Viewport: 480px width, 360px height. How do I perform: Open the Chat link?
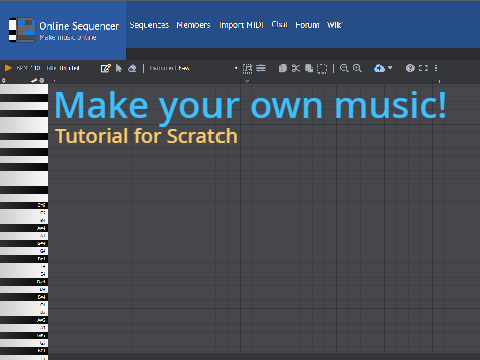(x=279, y=24)
